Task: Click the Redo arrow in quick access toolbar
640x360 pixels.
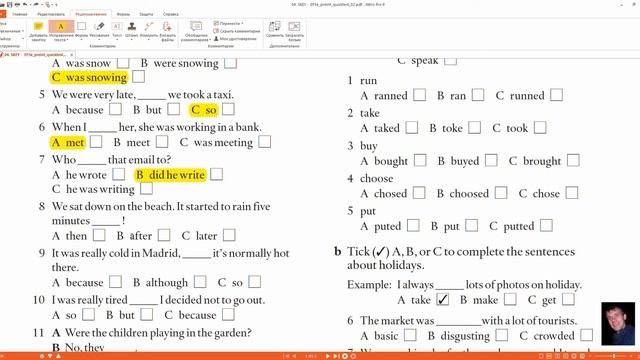Action: (35, 4)
